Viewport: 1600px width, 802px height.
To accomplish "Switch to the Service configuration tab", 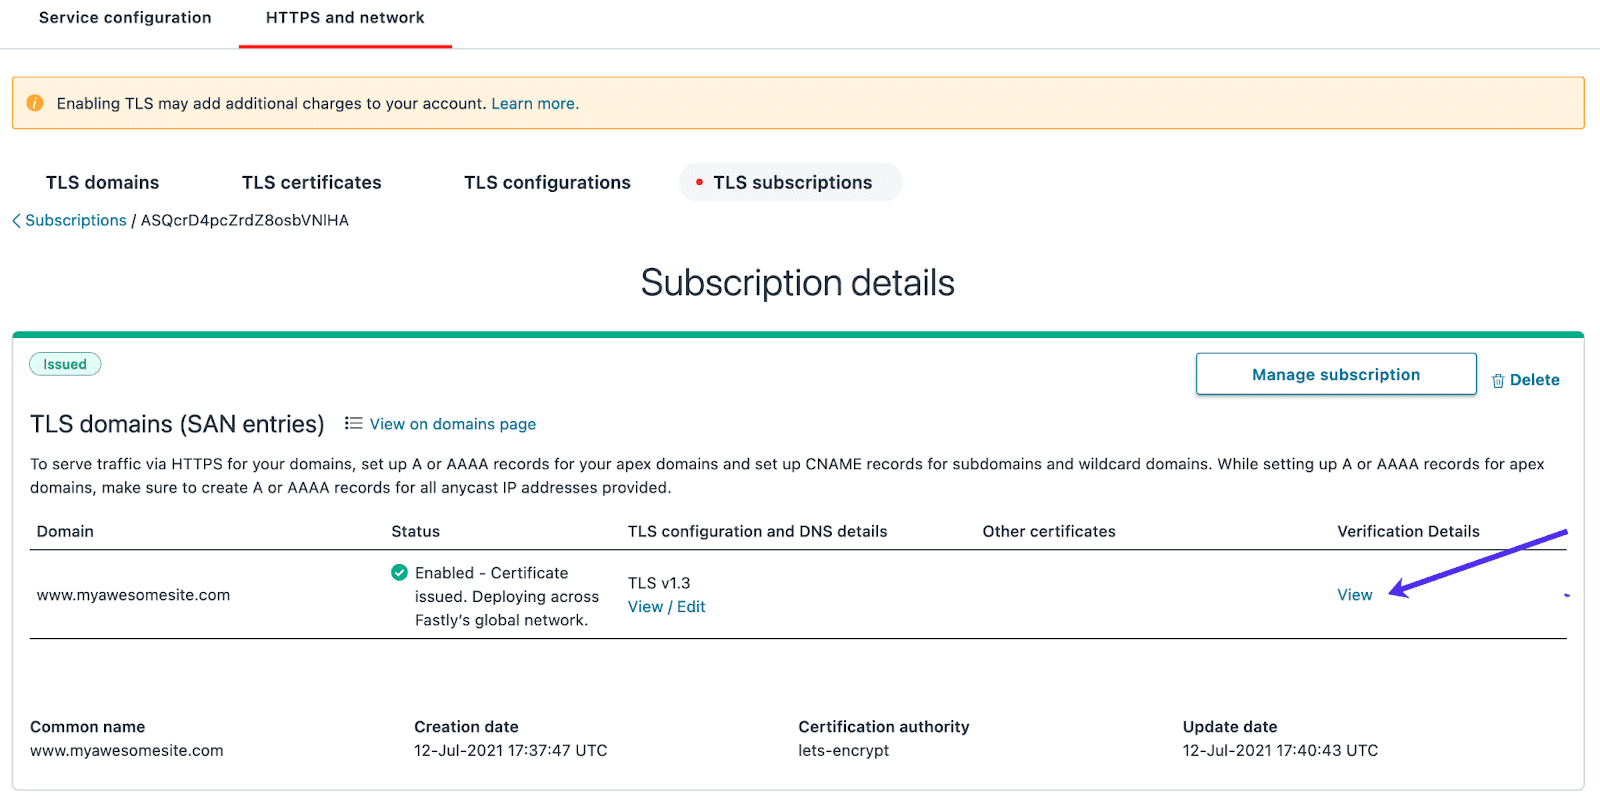I will tap(124, 17).
